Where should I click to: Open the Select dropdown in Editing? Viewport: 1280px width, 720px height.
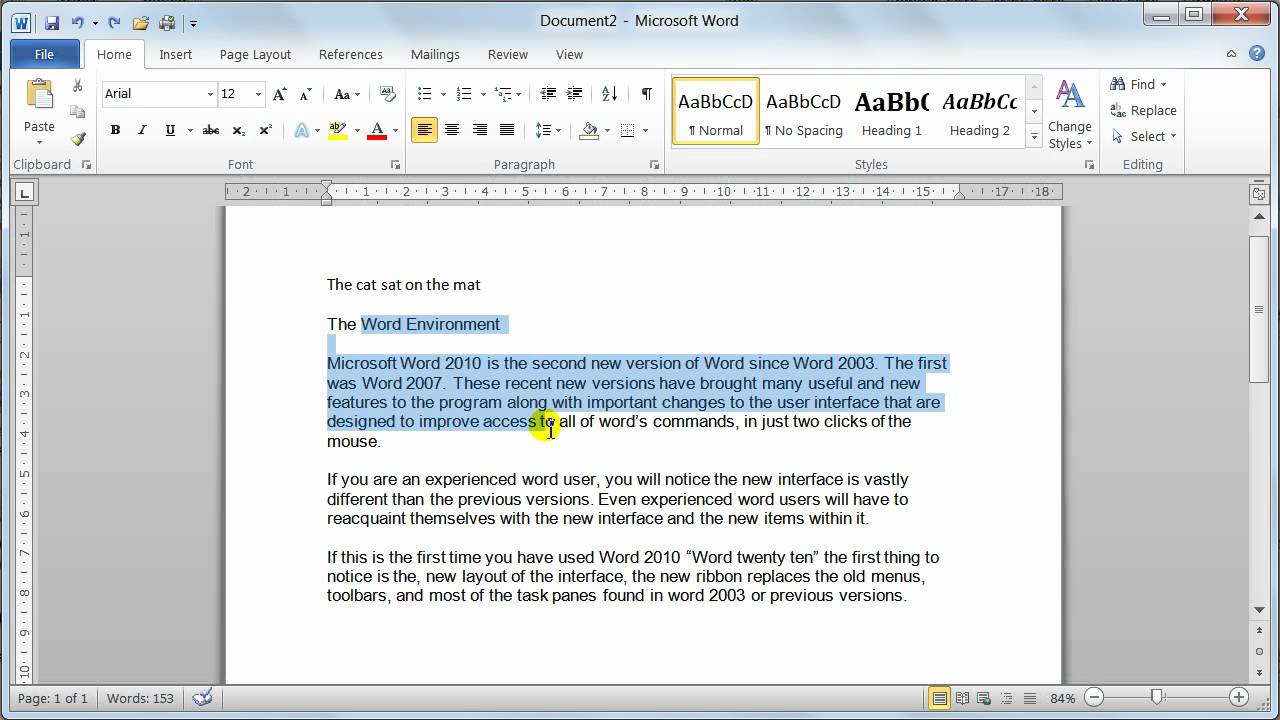click(x=1143, y=136)
